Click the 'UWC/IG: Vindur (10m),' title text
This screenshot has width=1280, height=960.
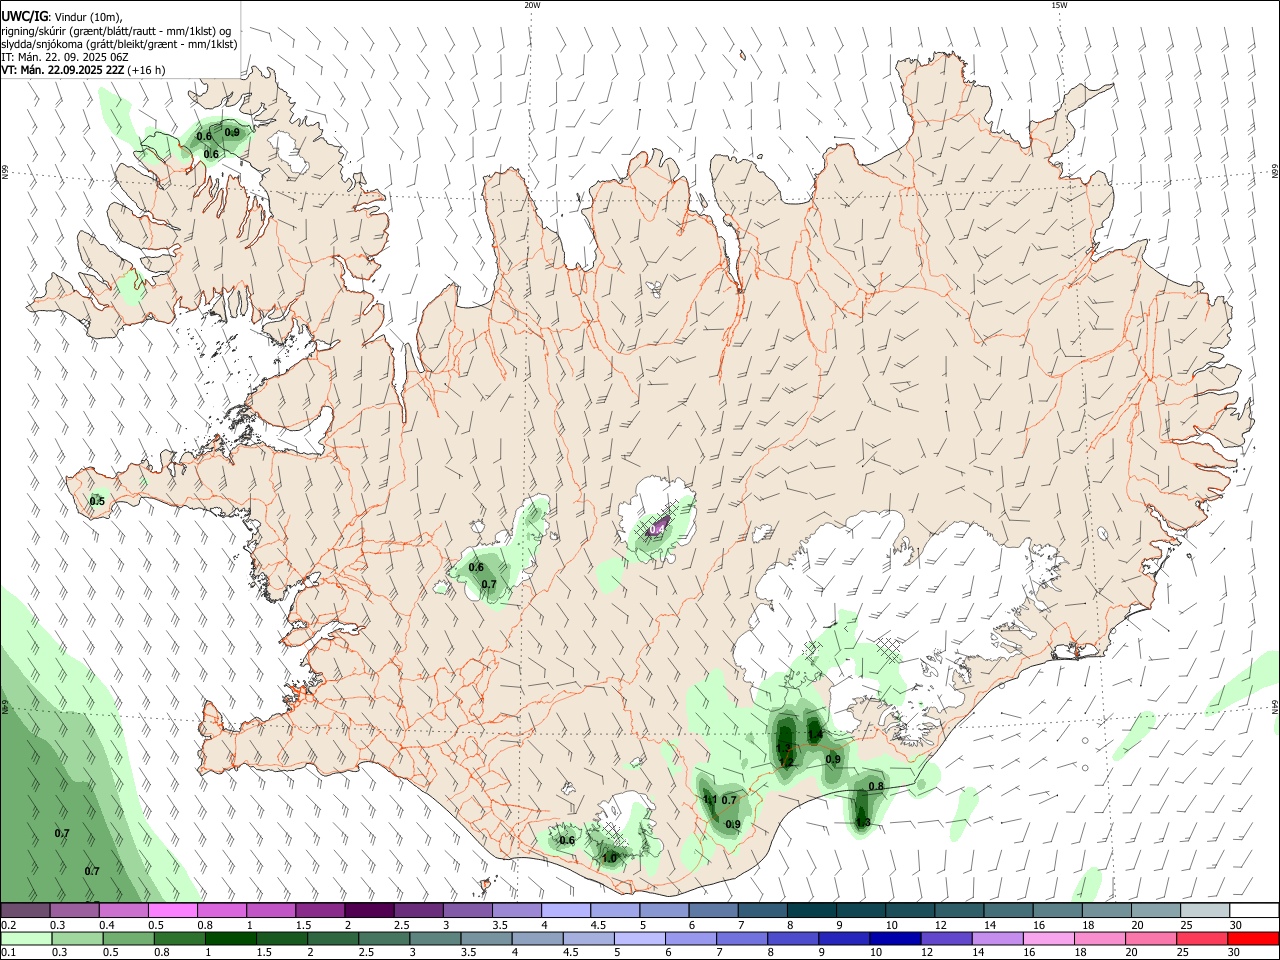point(62,17)
